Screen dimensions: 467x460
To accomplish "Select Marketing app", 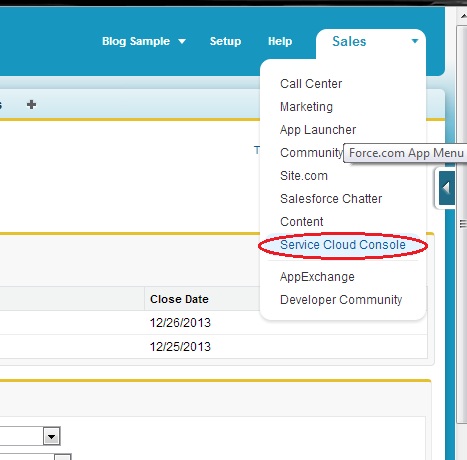I will point(306,107).
